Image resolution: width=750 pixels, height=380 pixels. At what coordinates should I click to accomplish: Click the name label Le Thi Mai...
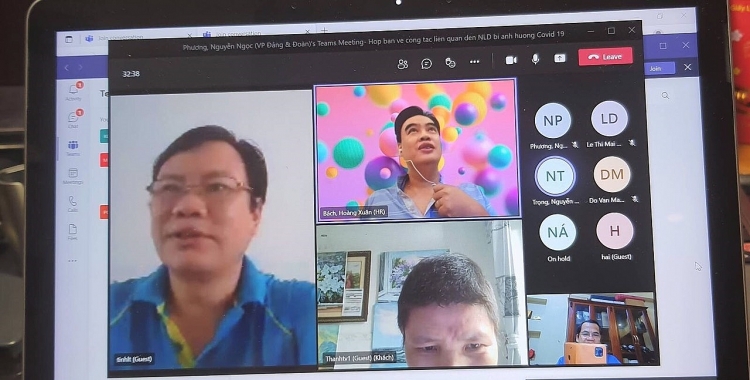tap(604, 144)
